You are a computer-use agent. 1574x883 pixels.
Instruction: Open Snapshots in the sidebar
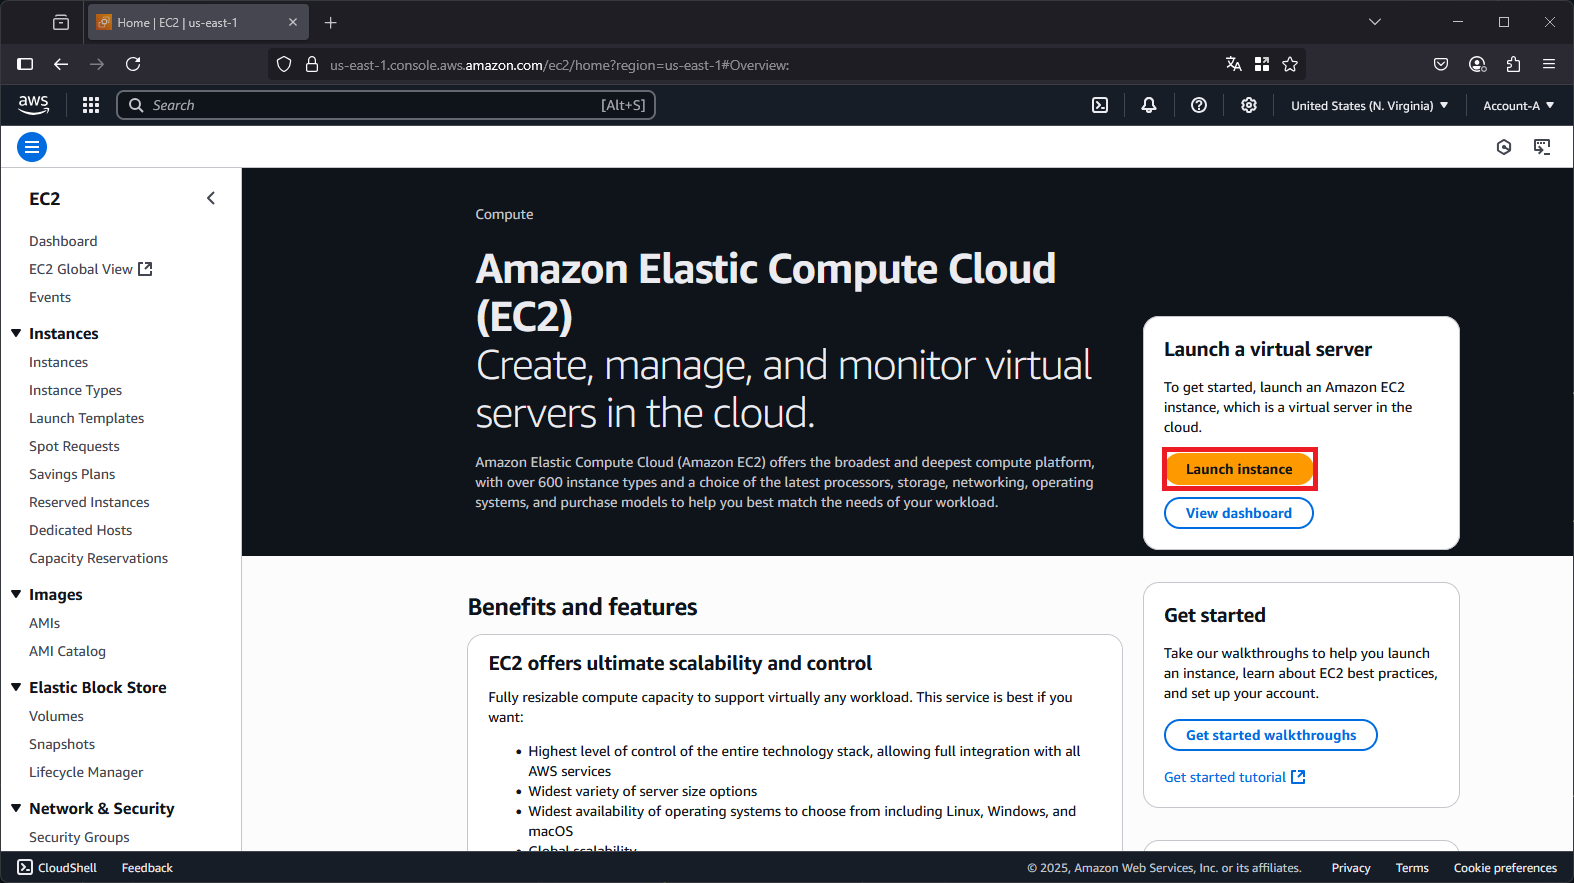62,744
